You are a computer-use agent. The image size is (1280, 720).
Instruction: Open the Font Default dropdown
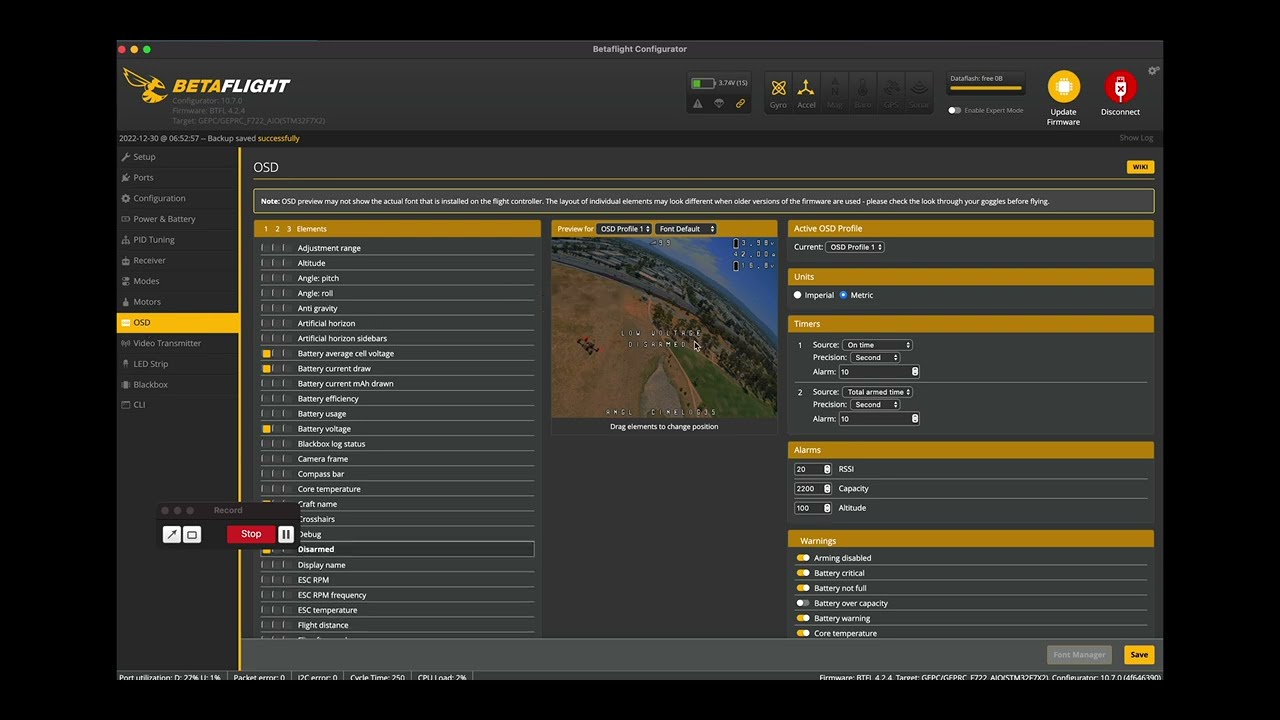686,229
